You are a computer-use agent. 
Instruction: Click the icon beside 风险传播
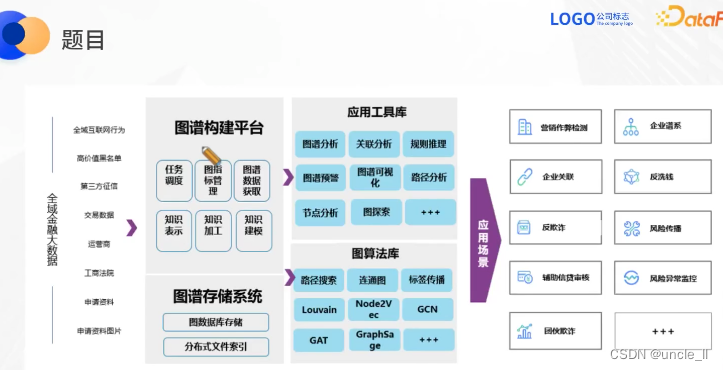click(x=631, y=228)
